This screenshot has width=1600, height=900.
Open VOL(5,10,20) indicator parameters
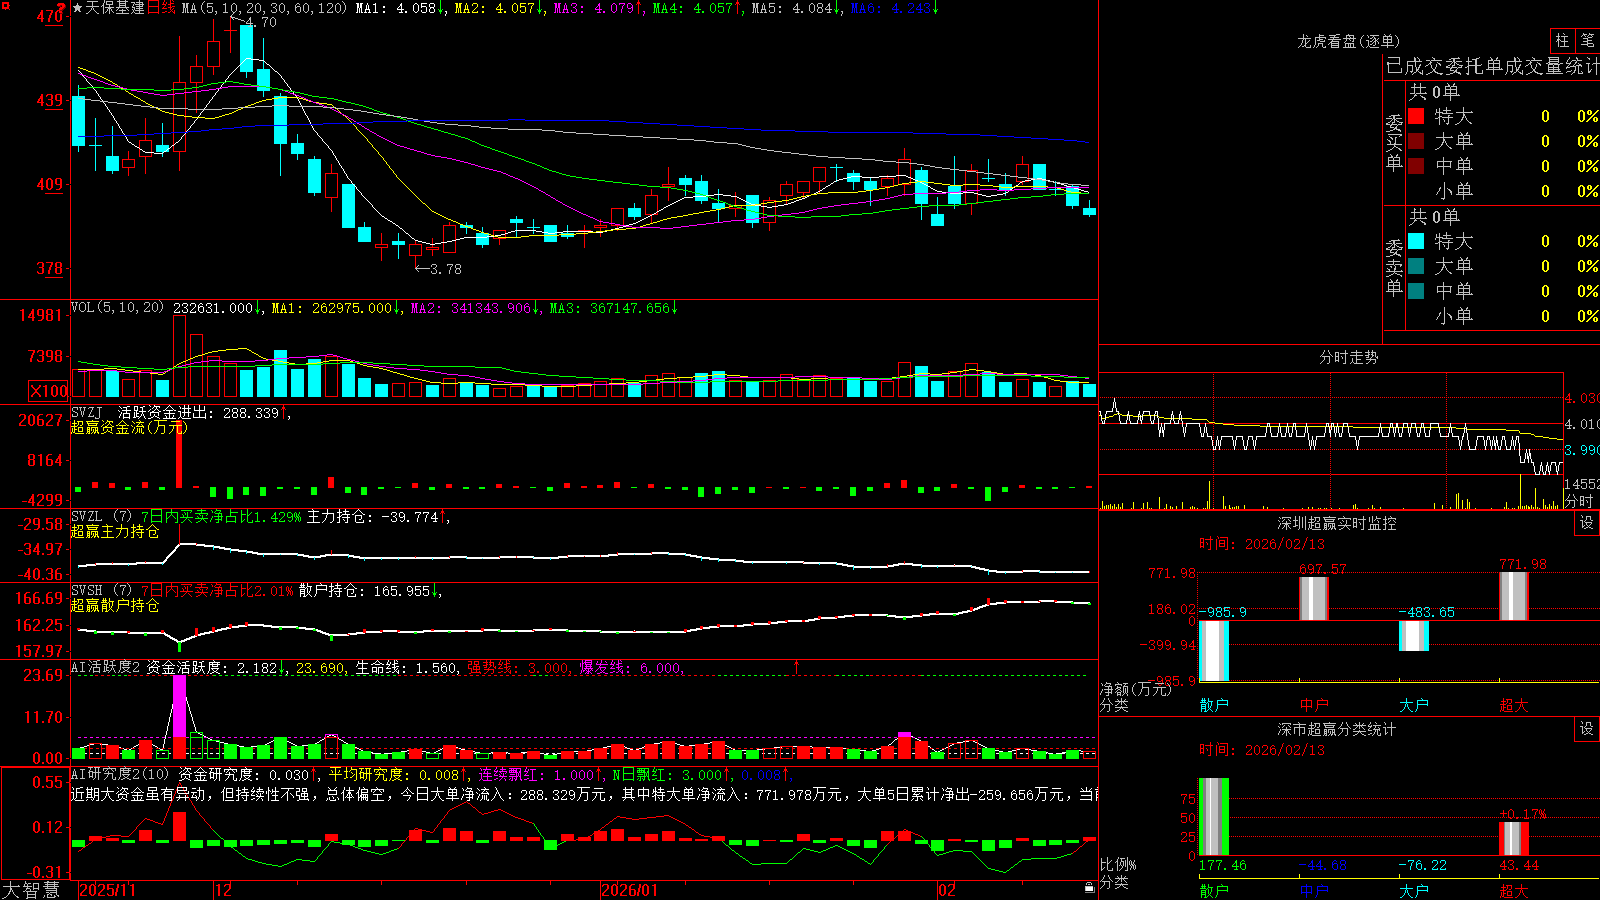click(117, 308)
